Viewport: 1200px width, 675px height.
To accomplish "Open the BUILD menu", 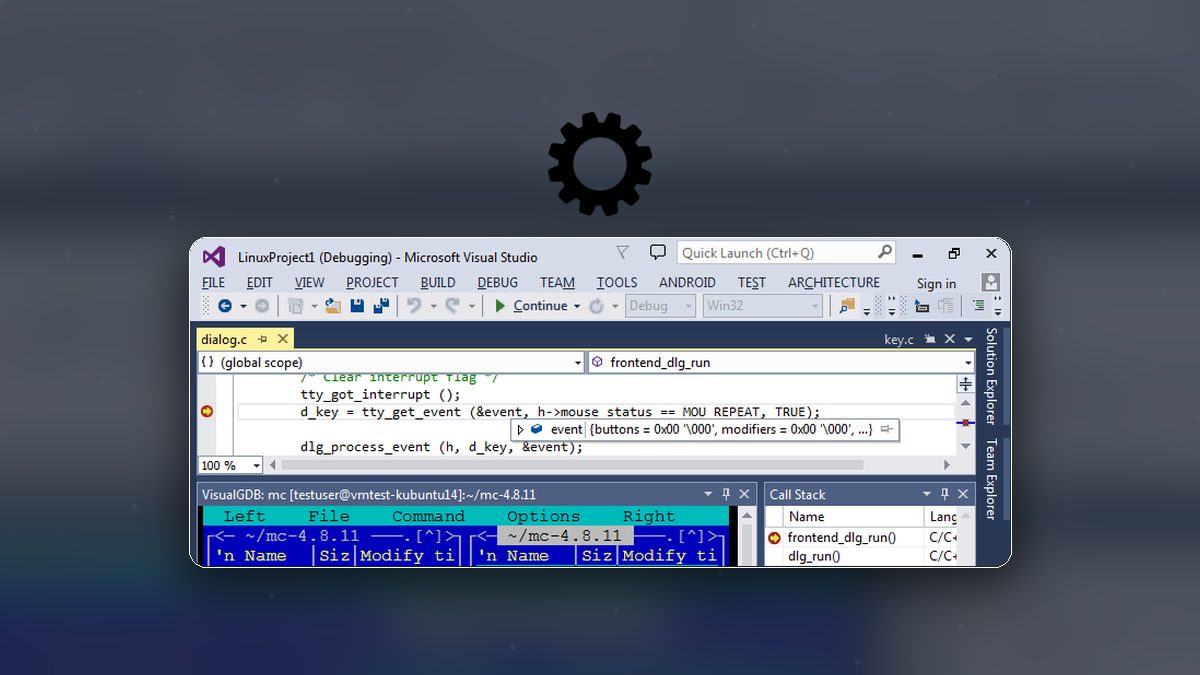I will [438, 283].
